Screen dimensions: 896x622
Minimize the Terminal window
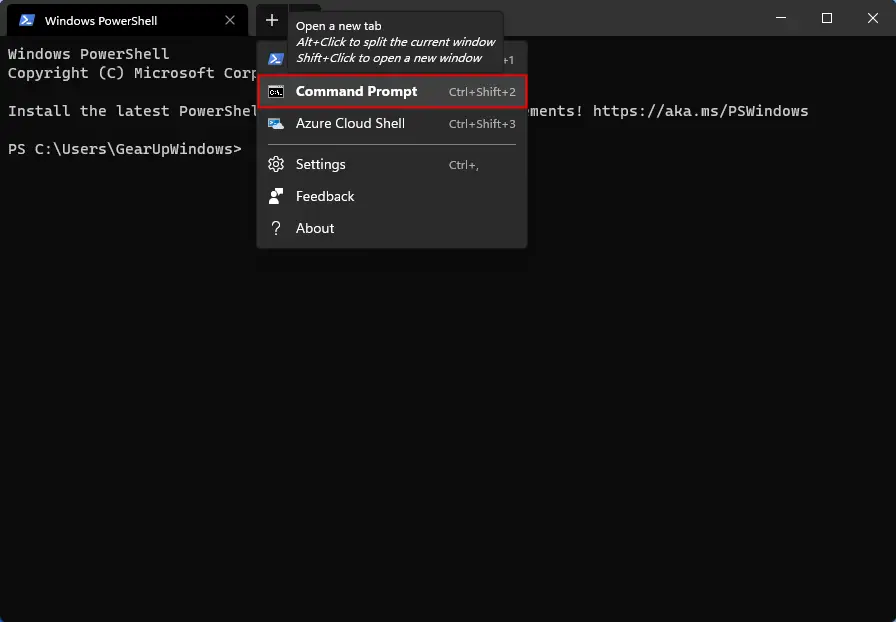pyautogui.click(x=781, y=18)
